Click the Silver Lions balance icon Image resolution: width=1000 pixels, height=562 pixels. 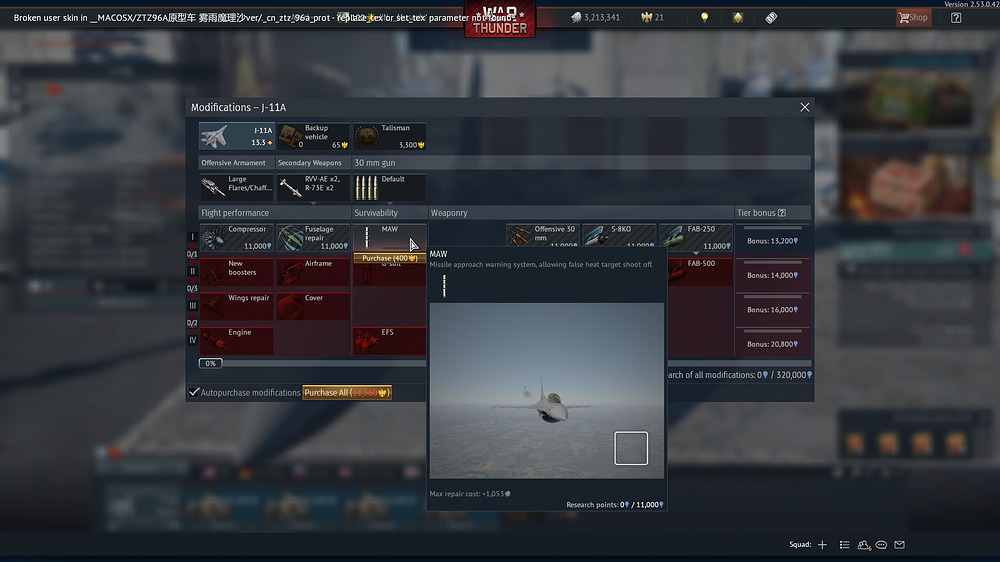[x=577, y=17]
